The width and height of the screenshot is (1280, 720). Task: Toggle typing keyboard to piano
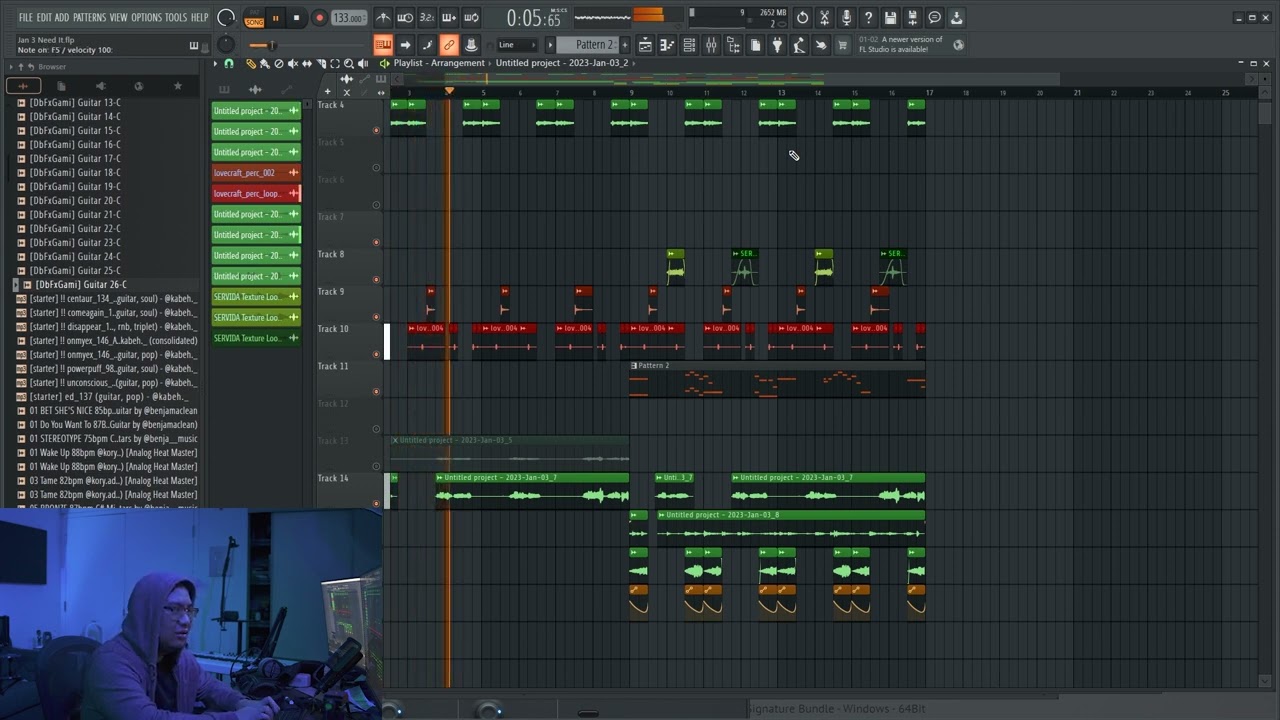[x=383, y=45]
